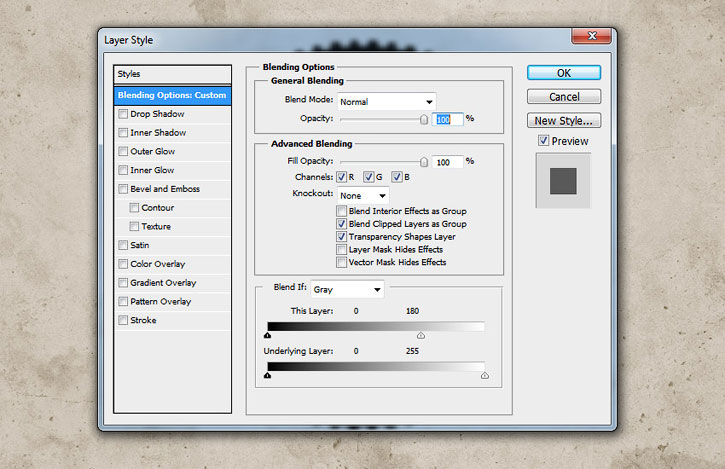
Task: Click the Underlying Layer gradient bar
Action: pyautogui.click(x=376, y=367)
